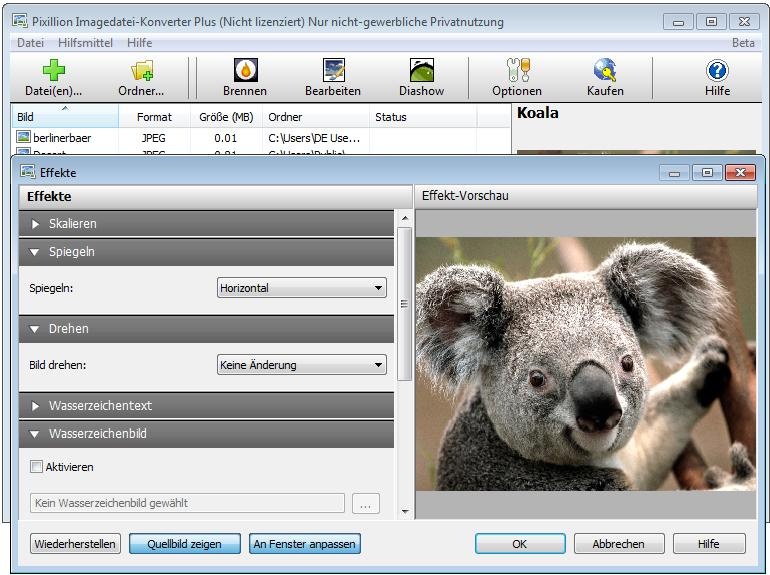Click the Kaufen purchase icon
This screenshot has height=575, width=770.
coord(605,71)
